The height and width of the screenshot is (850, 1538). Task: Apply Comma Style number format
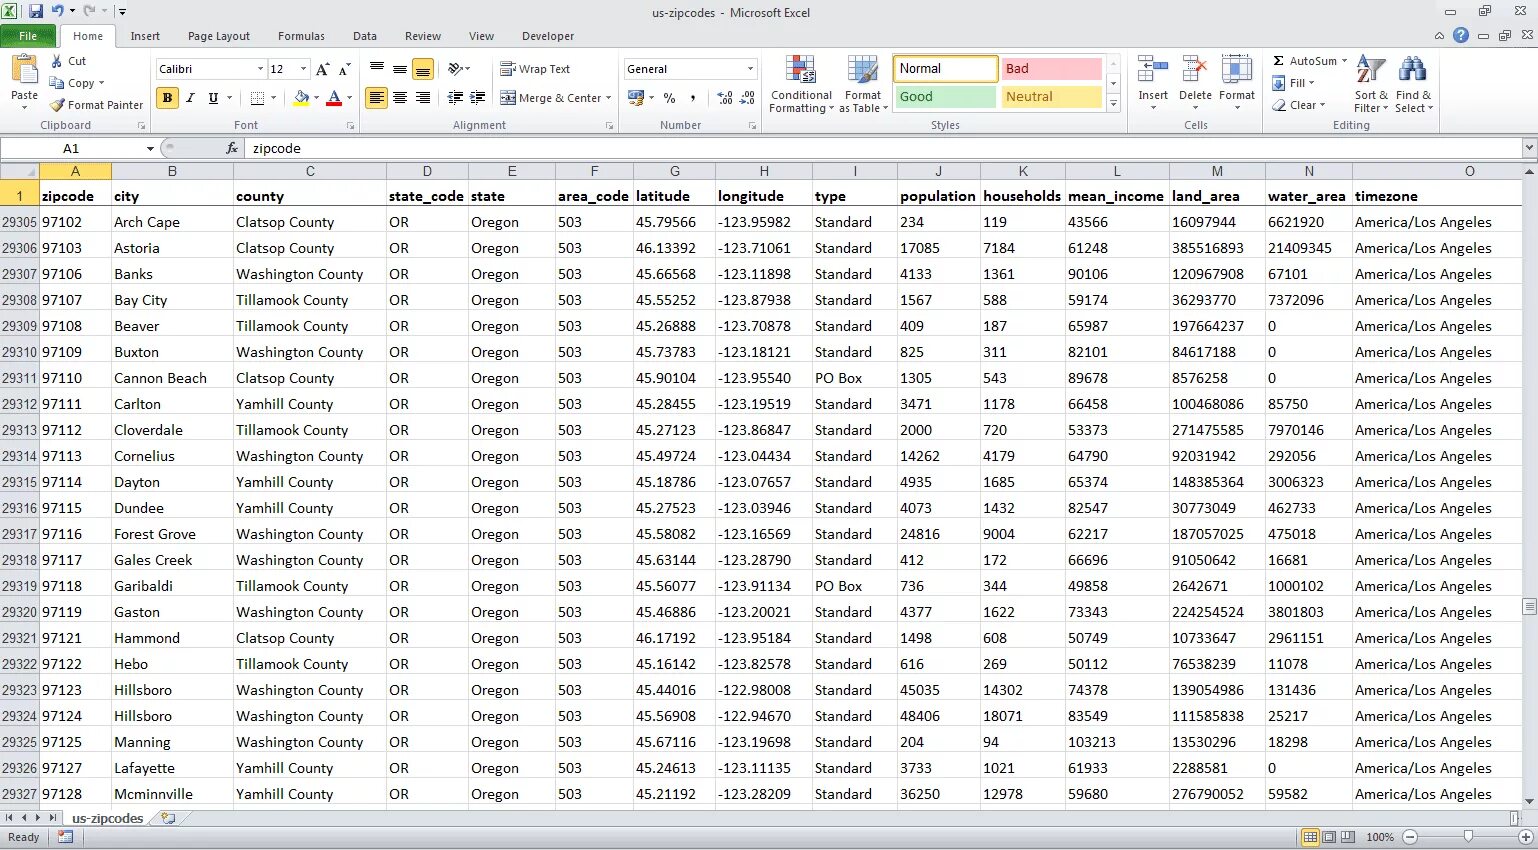point(692,98)
